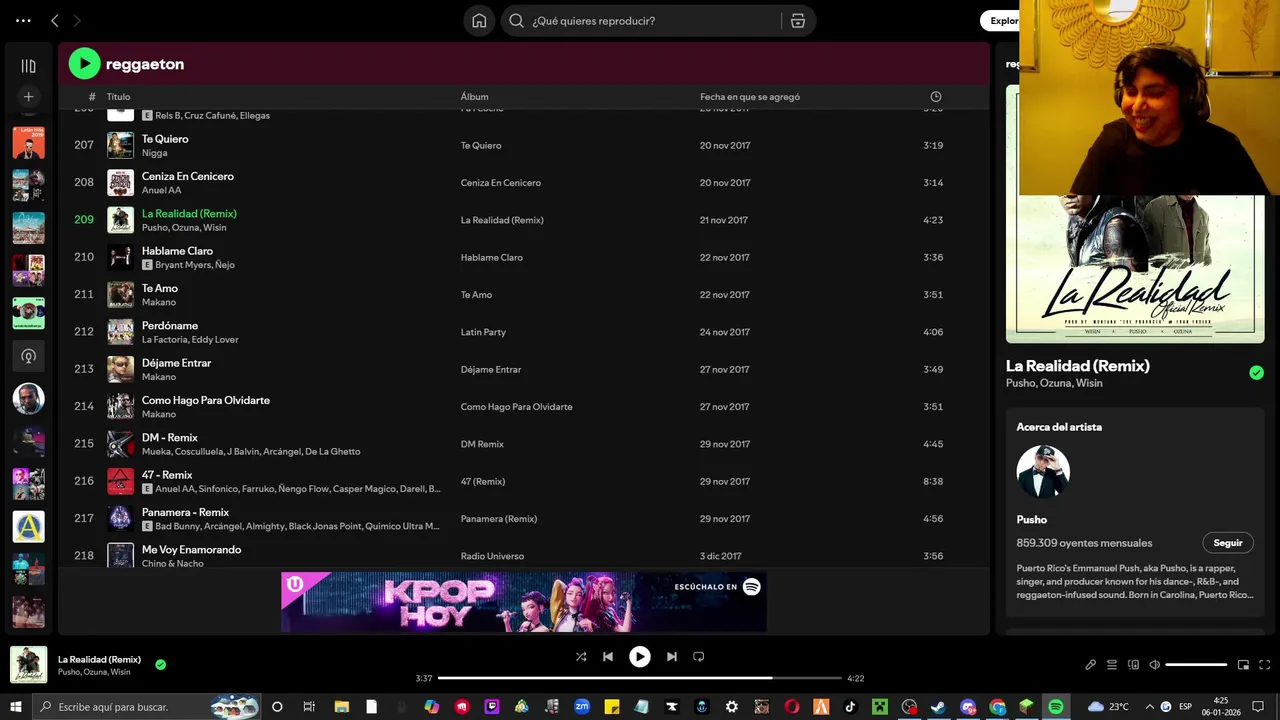1280x720 pixels.
Task: Collapse Your Library sidebar icon
Action: pos(28,66)
